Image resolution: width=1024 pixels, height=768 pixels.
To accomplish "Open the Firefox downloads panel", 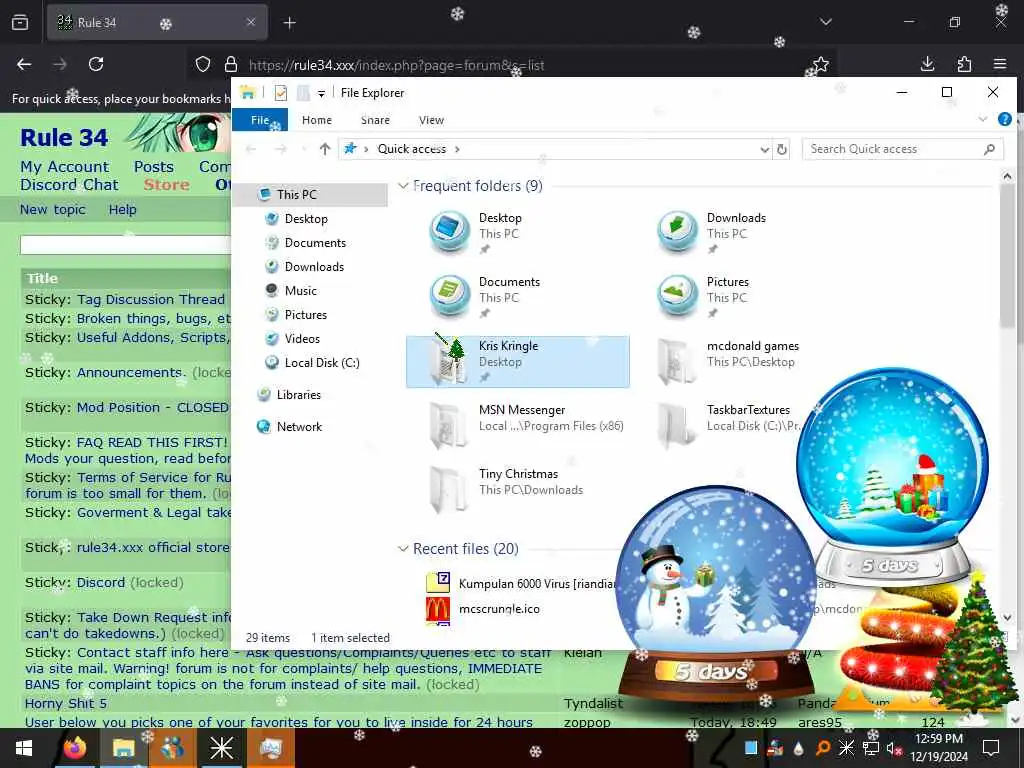I will coord(927,64).
